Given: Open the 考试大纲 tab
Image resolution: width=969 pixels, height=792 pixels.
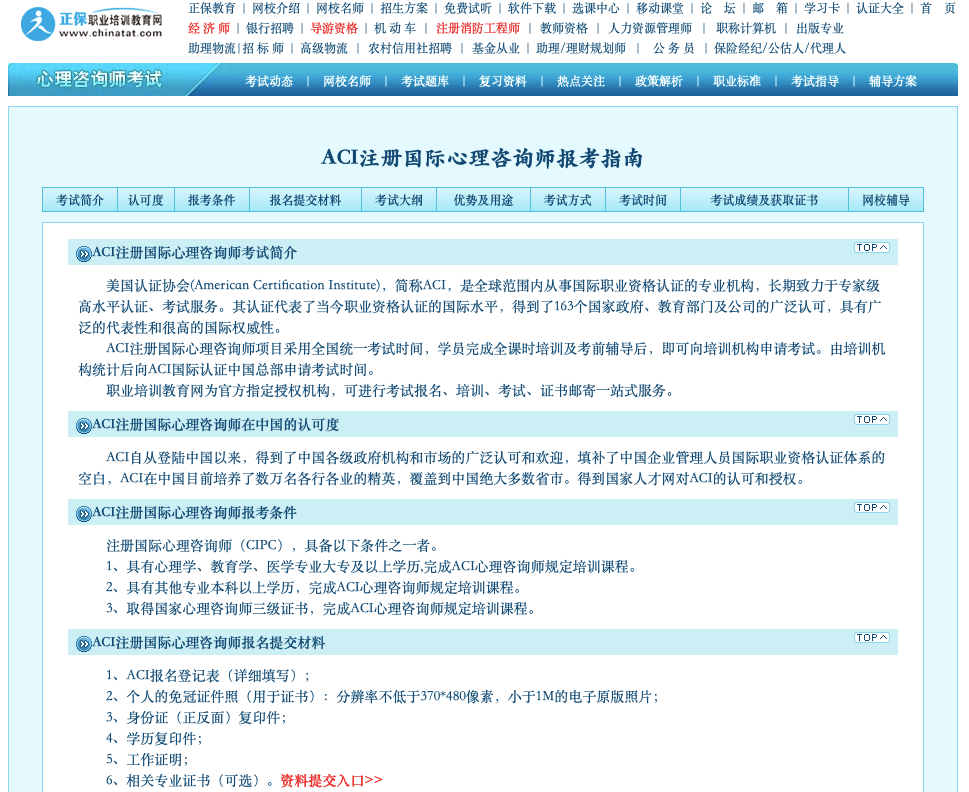Looking at the screenshot, I should pyautogui.click(x=399, y=200).
